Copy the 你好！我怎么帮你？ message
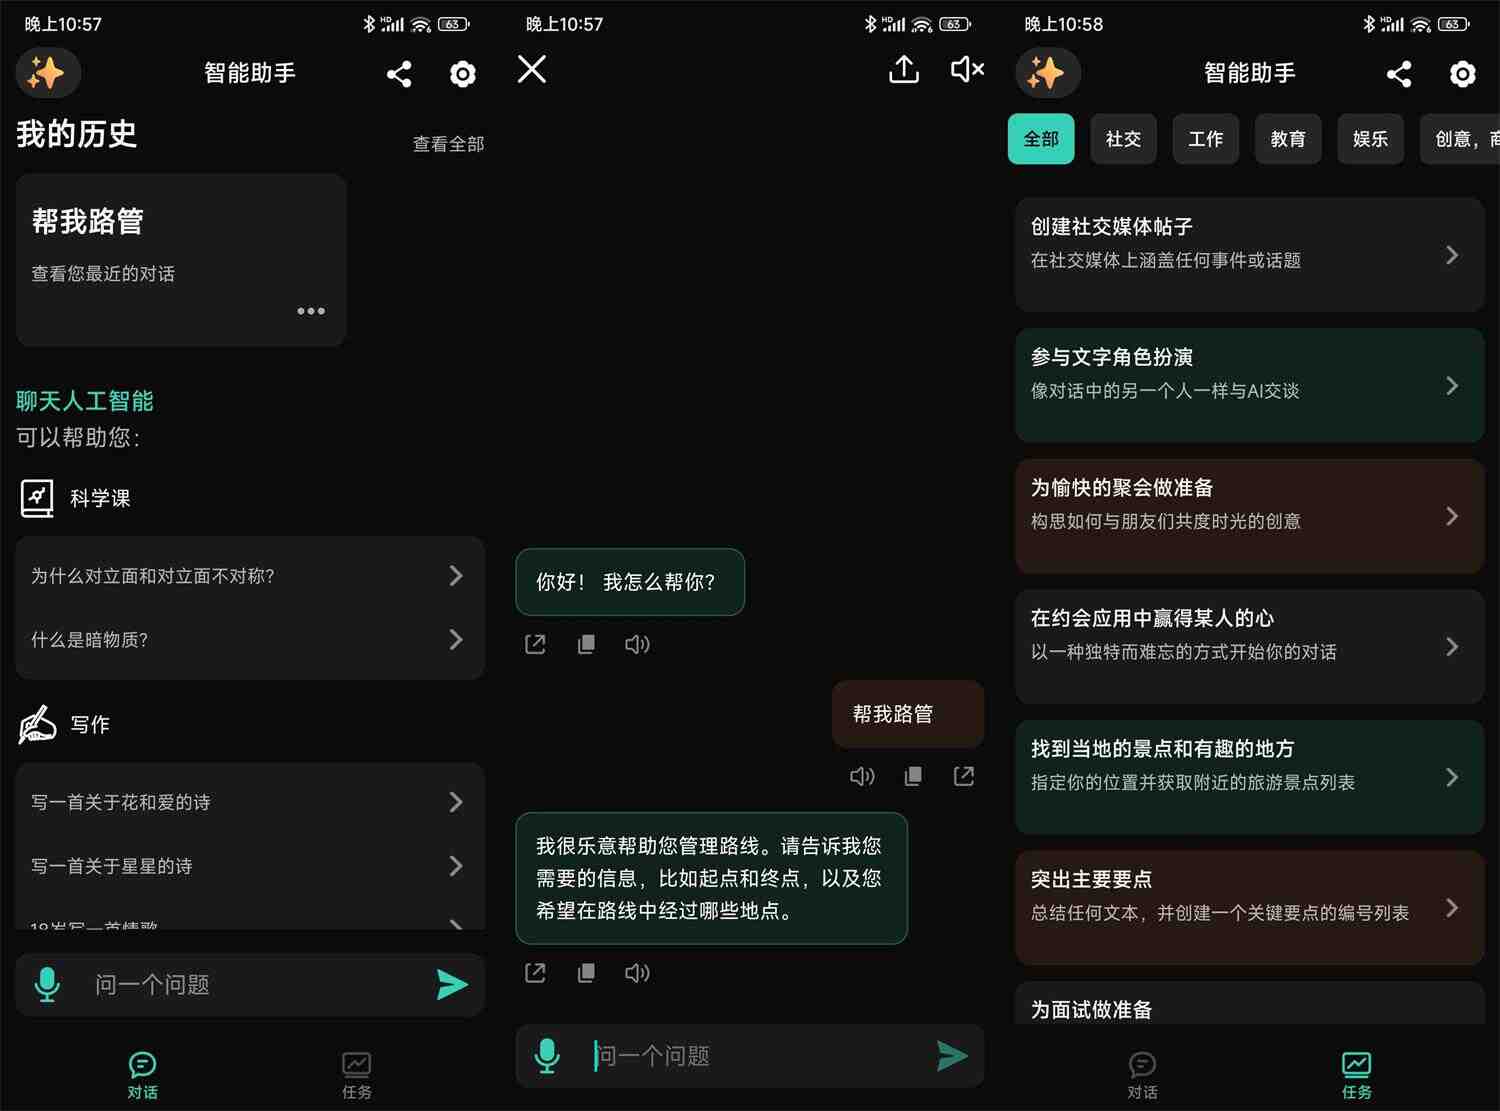1500x1111 pixels. (587, 644)
